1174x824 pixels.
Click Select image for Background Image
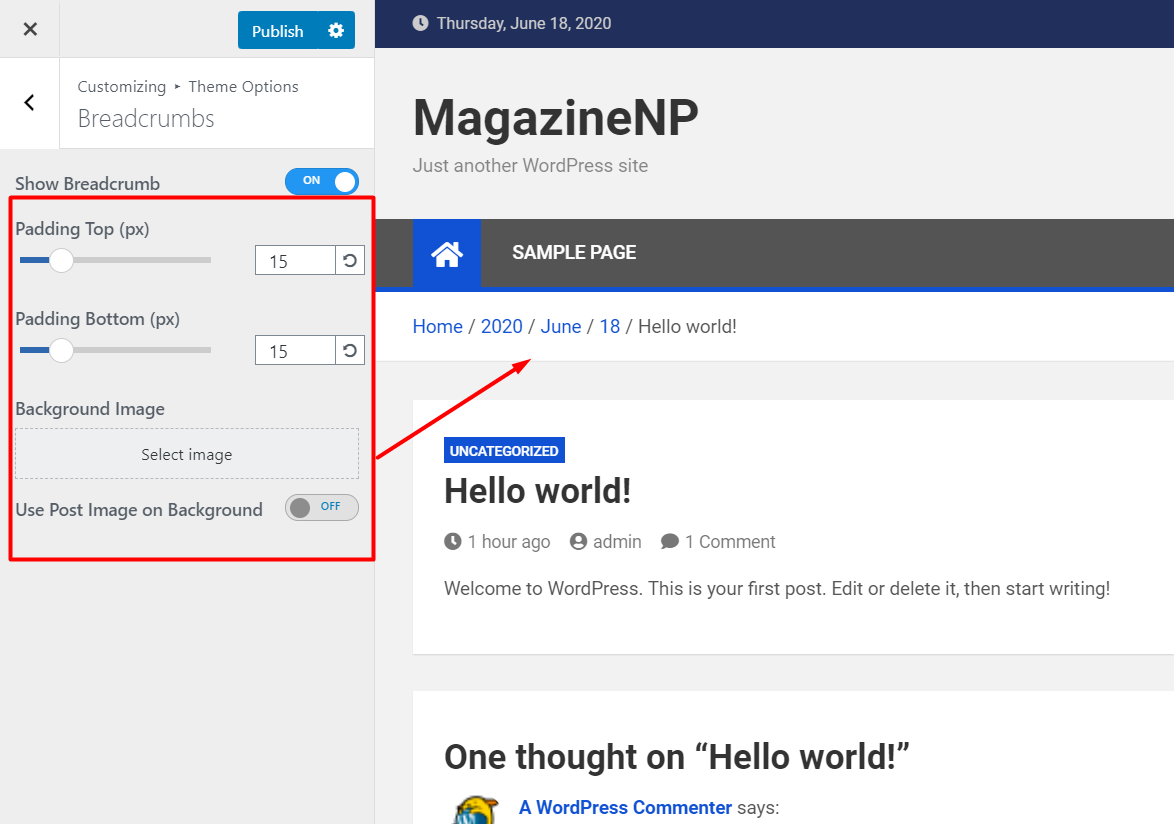point(187,454)
